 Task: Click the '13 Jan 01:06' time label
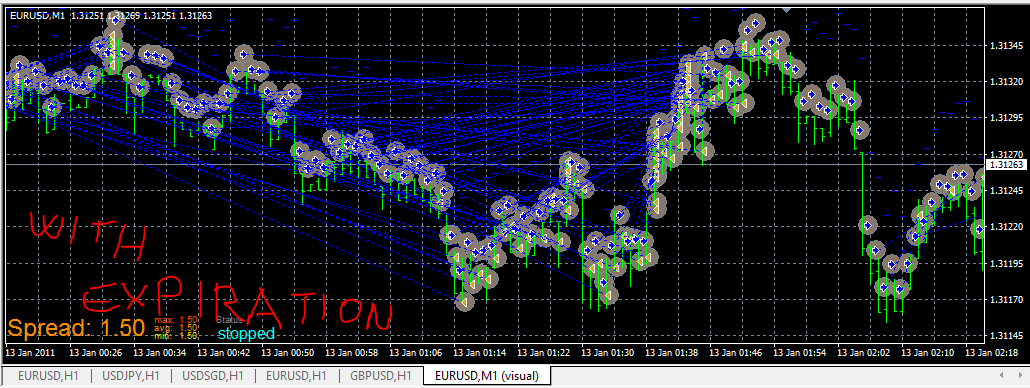(416, 353)
